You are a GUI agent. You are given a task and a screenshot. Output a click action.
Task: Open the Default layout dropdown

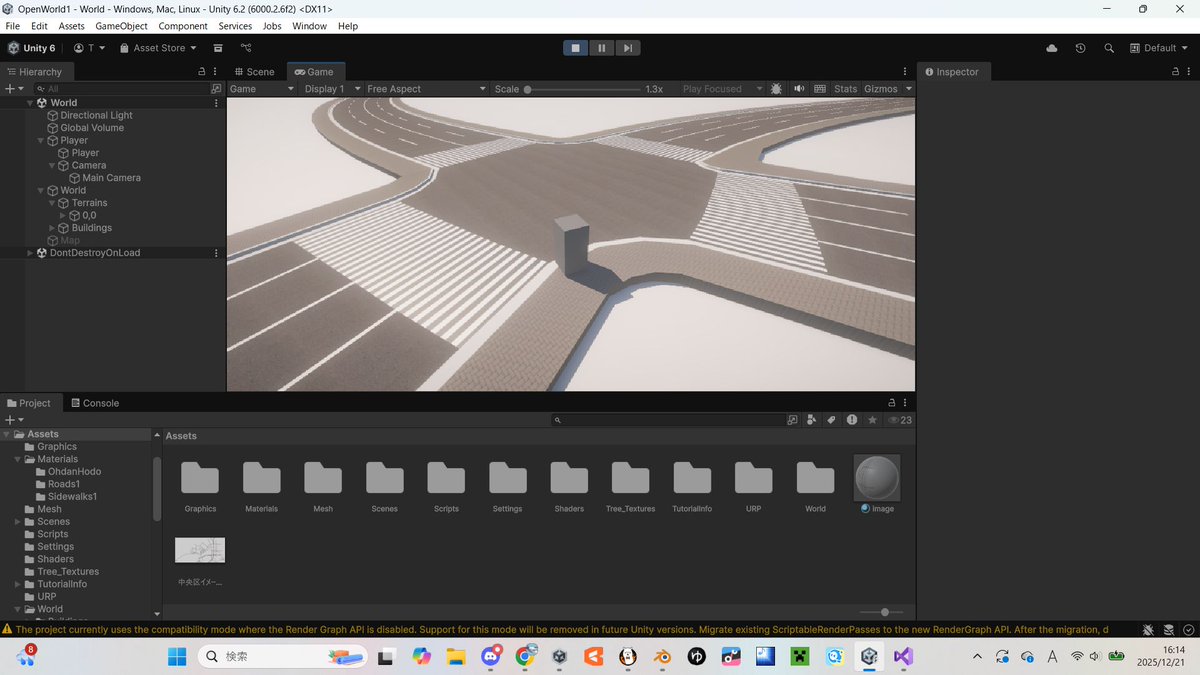[x=1160, y=48]
